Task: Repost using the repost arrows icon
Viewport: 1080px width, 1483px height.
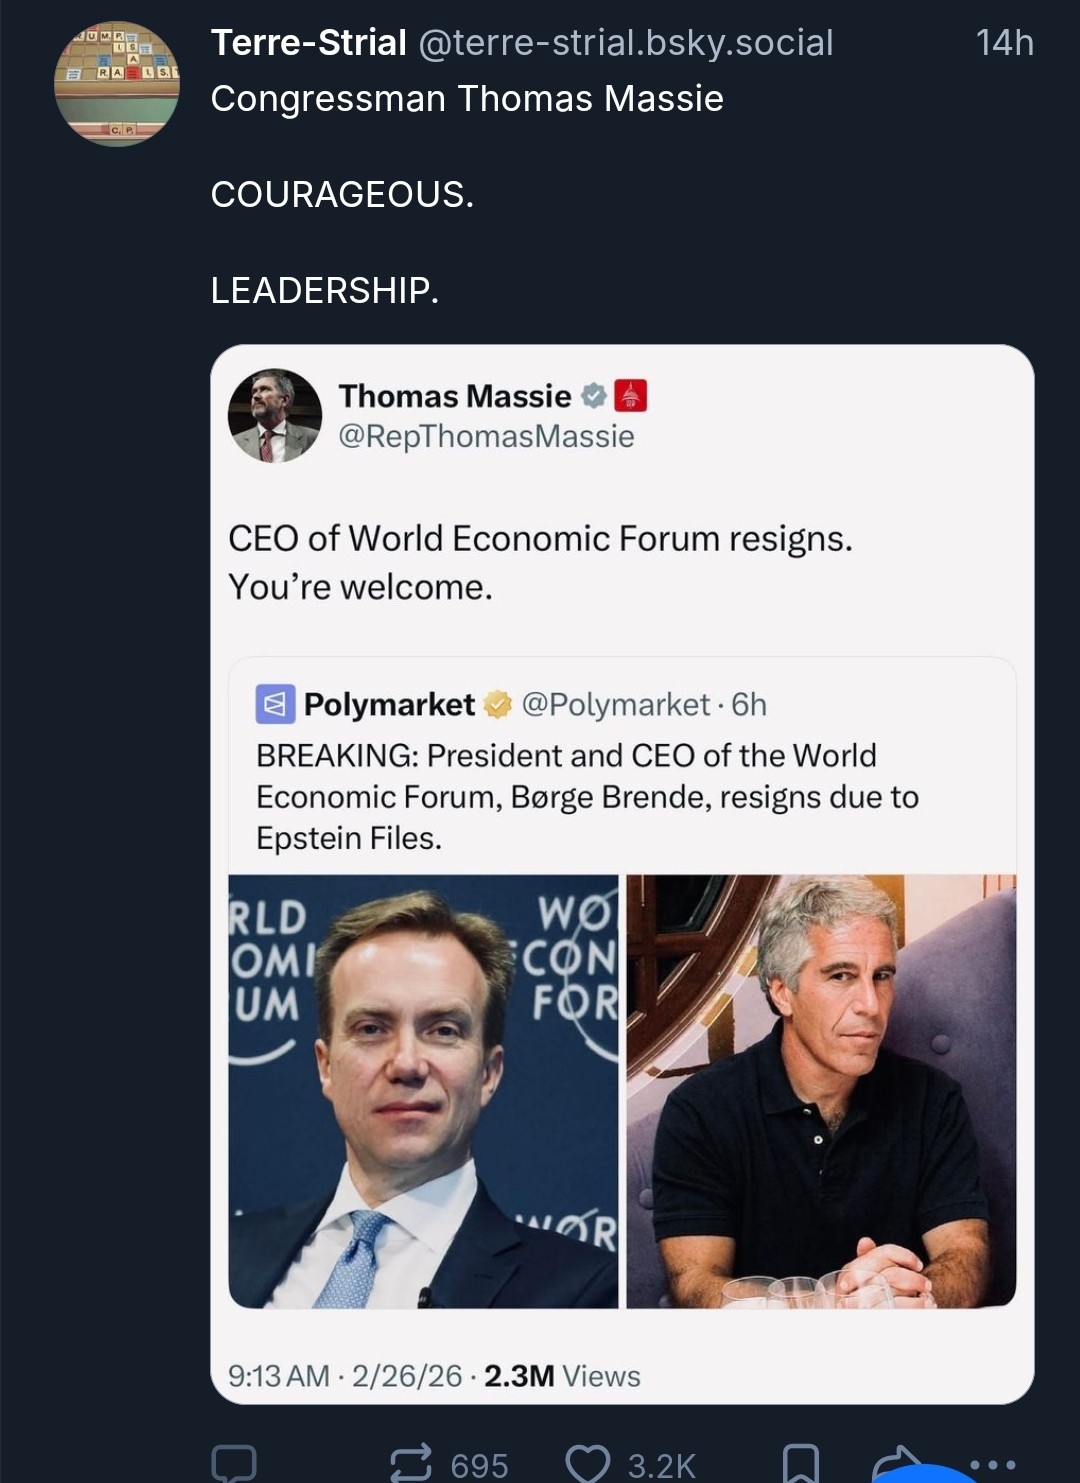Action: point(411,1463)
